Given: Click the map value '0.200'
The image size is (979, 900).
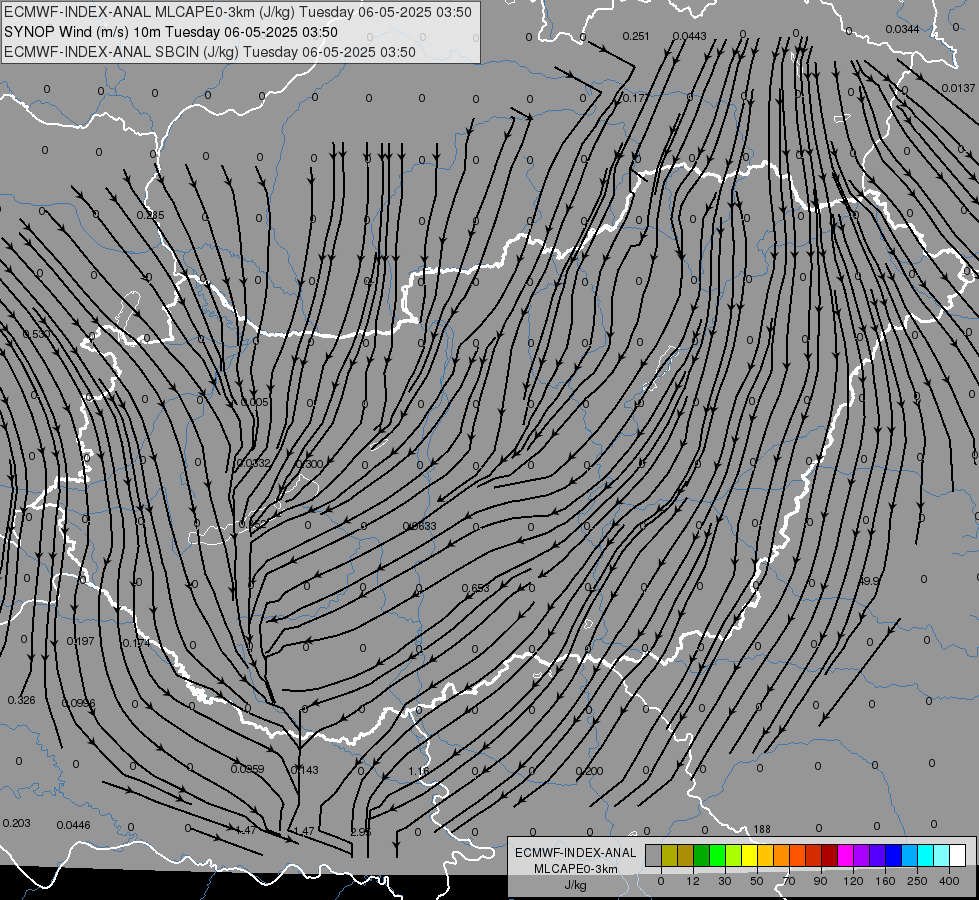Looking at the screenshot, I should coord(589,771).
